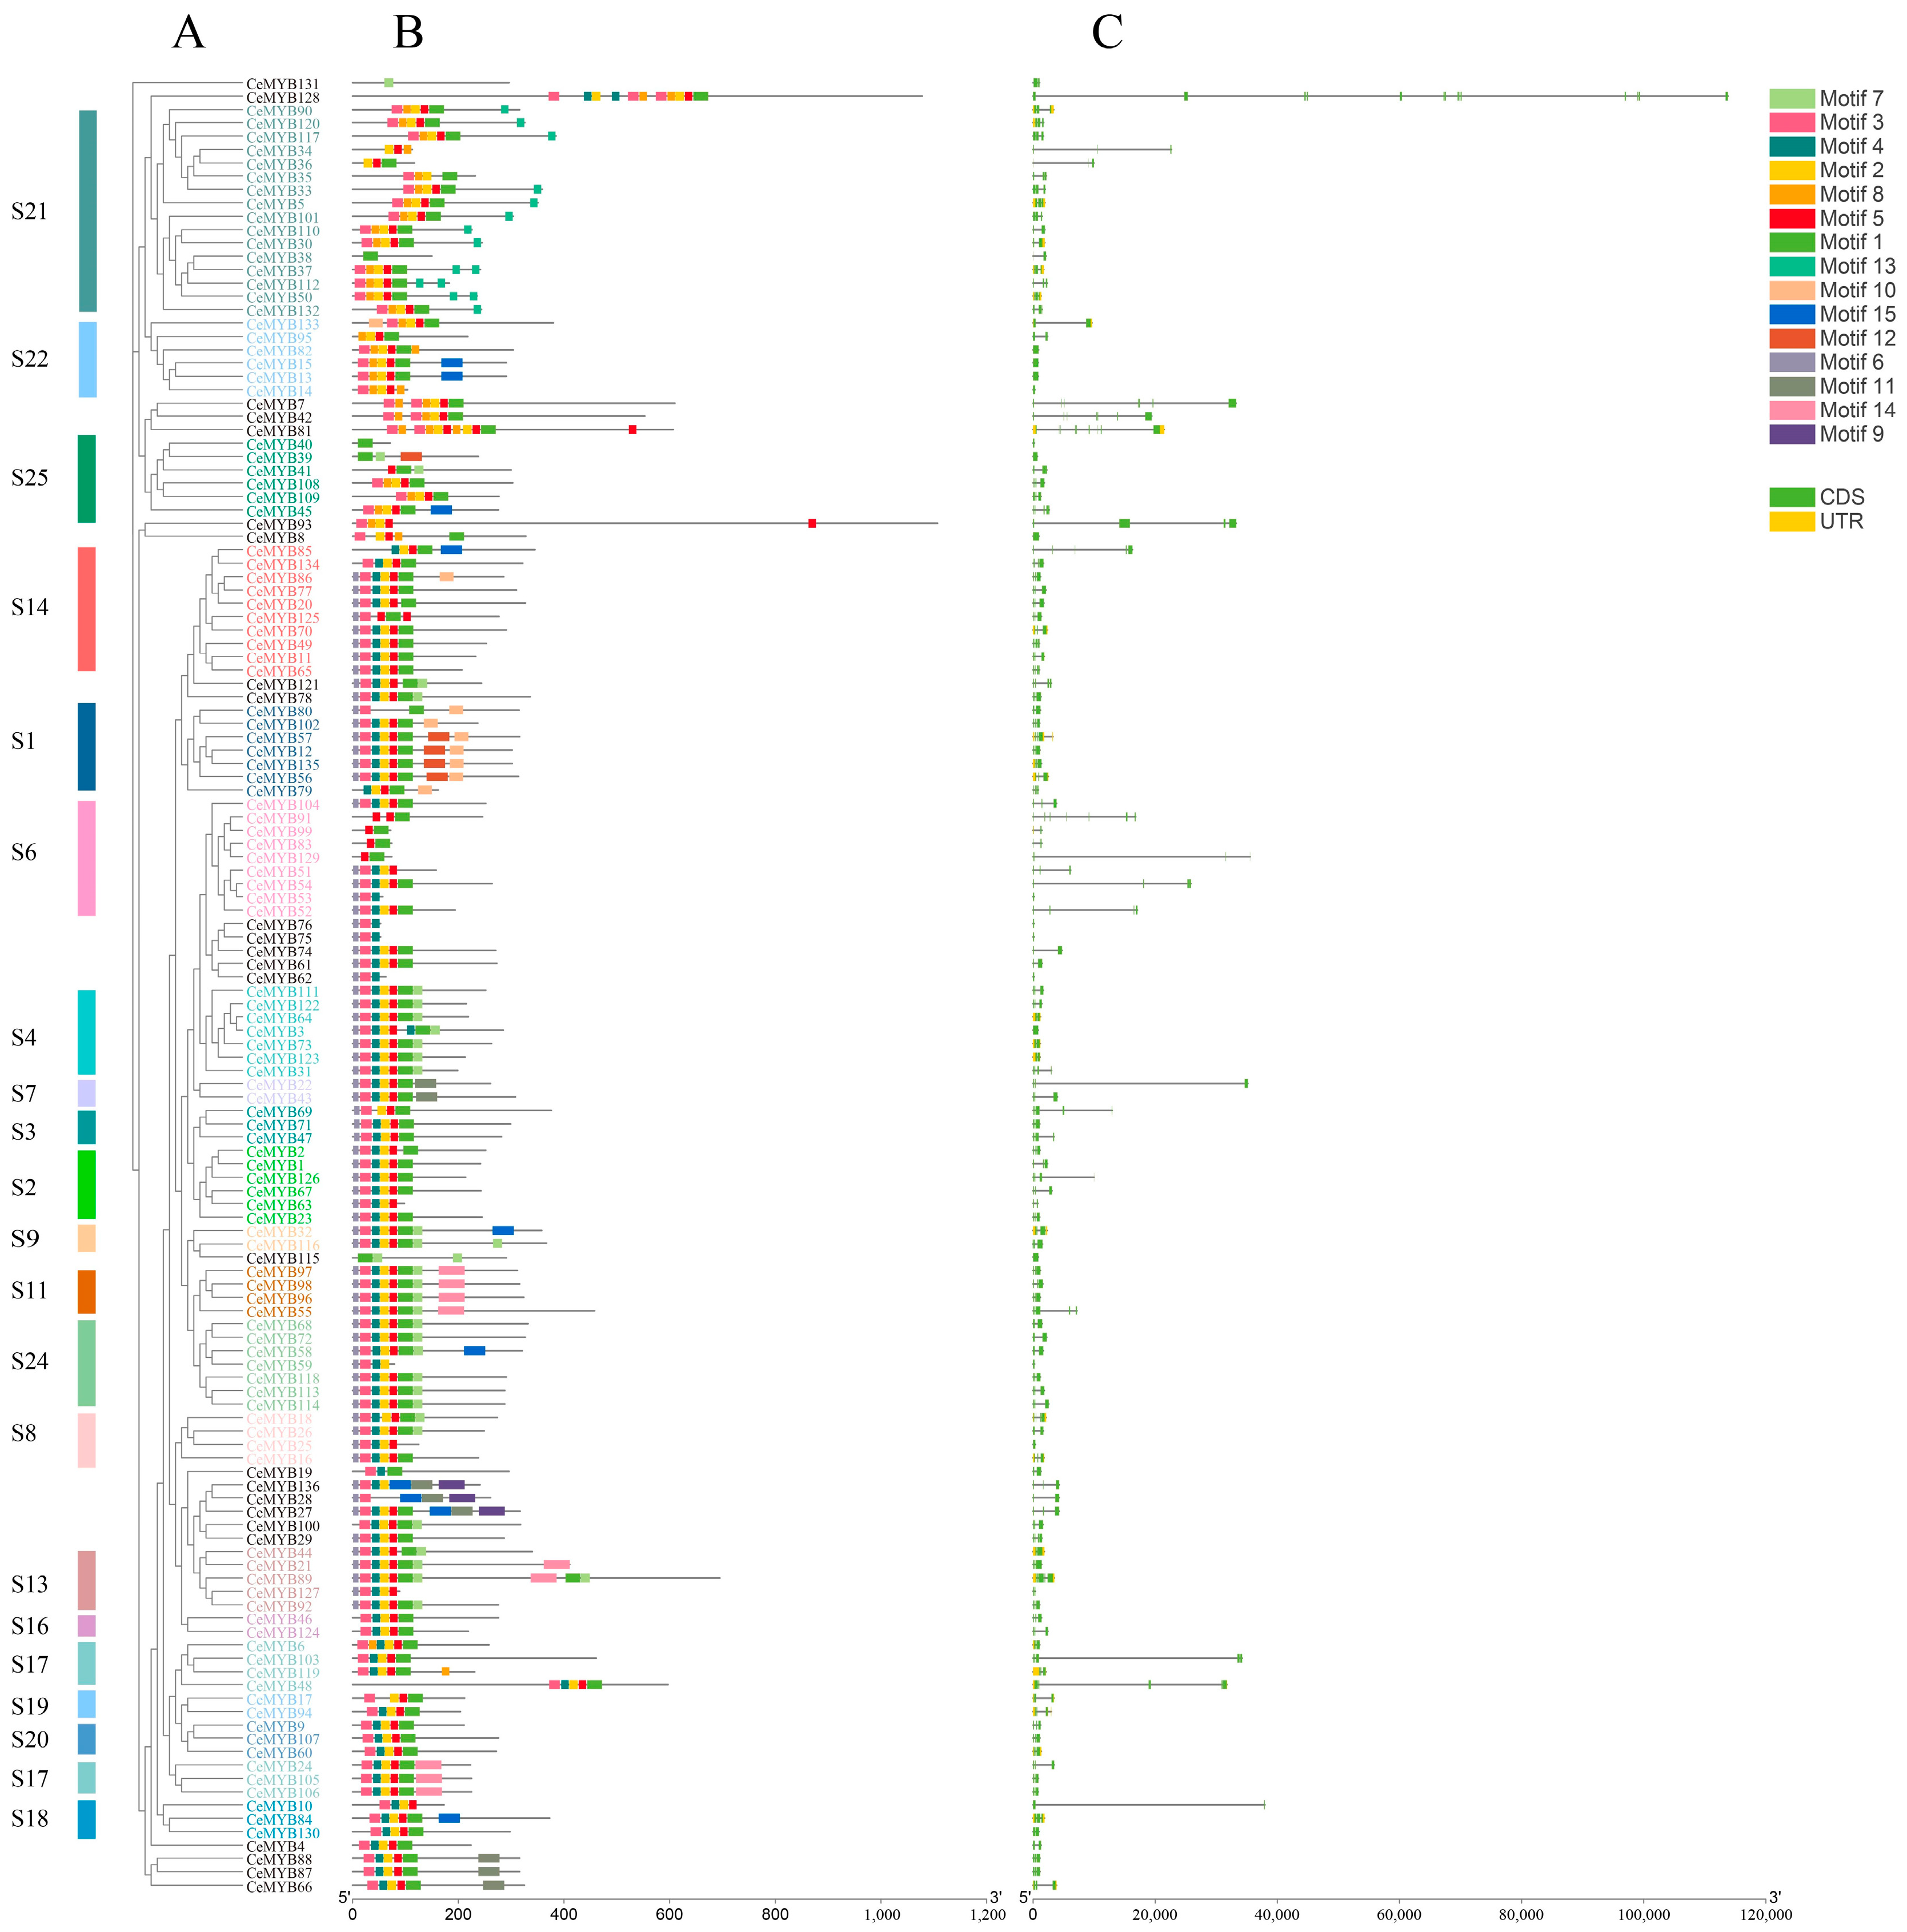
Task: Click the Motif 13 legend label
Action: pos(1857,266)
